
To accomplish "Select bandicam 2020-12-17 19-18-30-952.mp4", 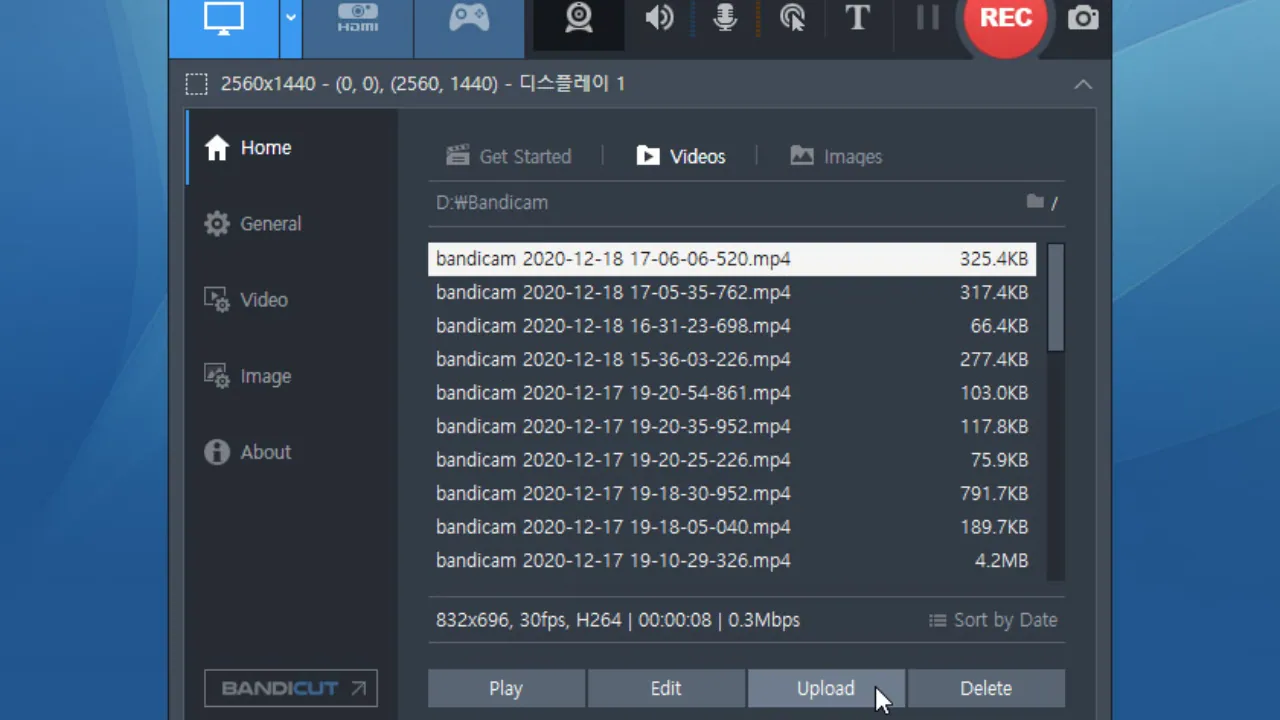I will click(x=732, y=493).
